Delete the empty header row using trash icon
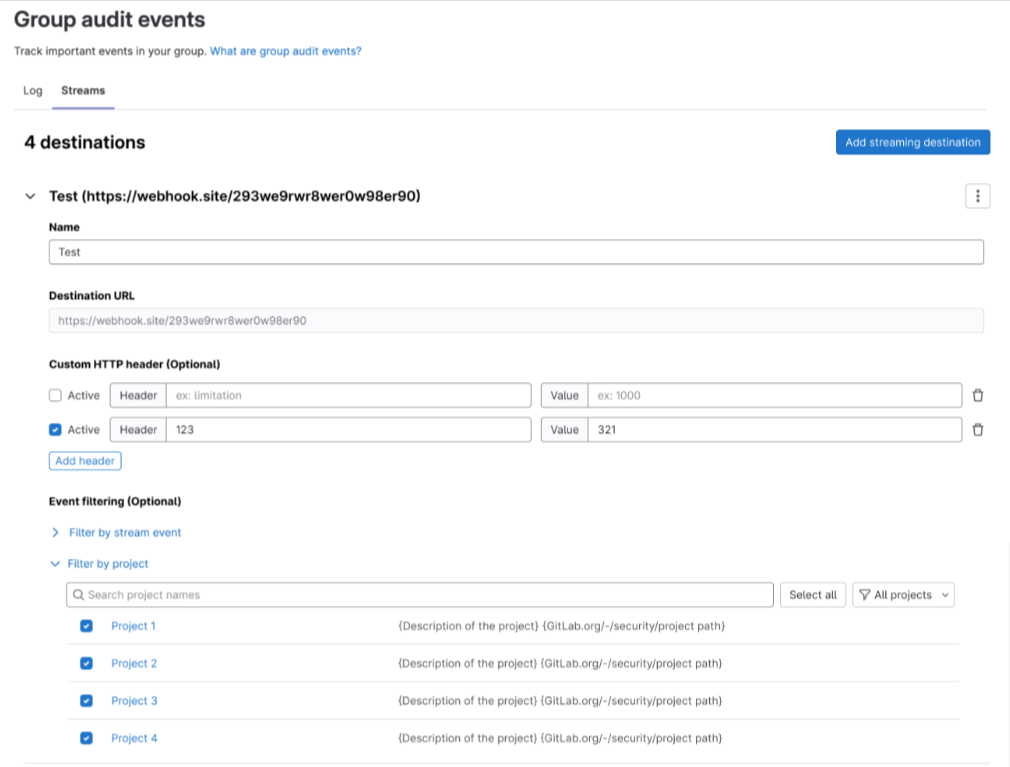The width and height of the screenshot is (1010, 767). 977,395
